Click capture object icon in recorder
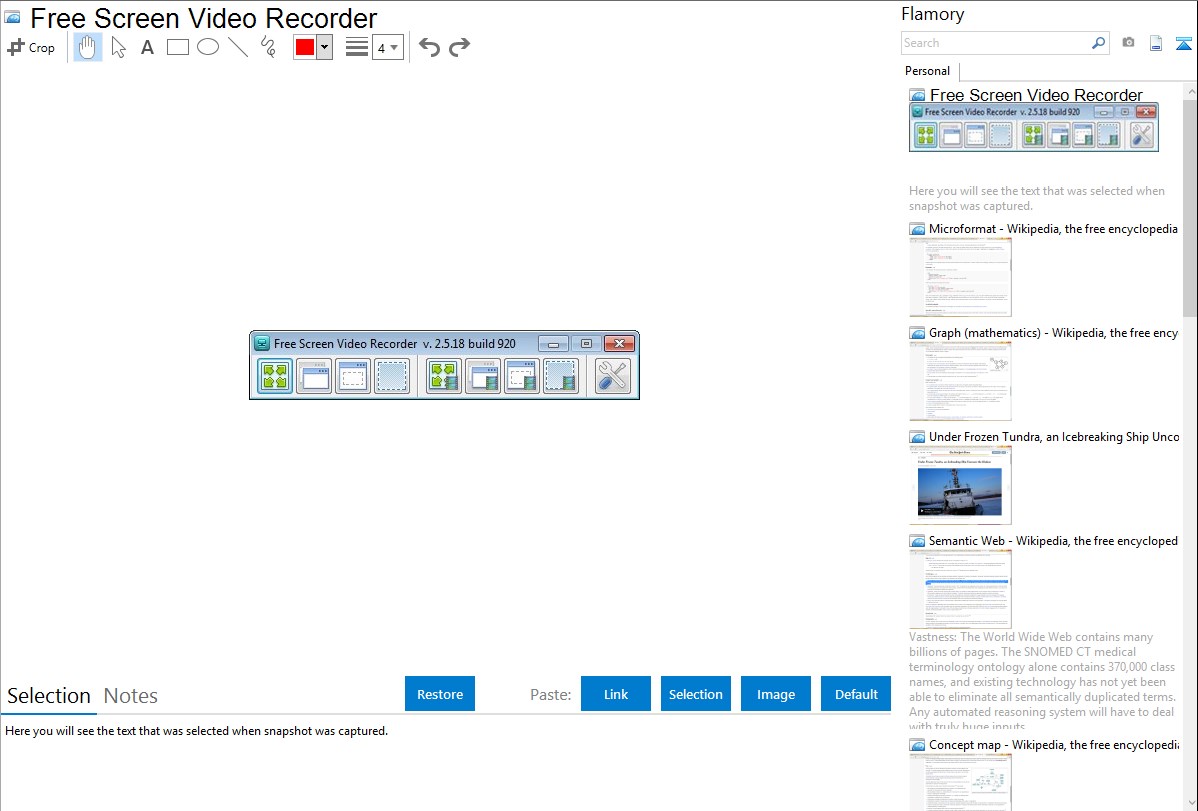The height and width of the screenshot is (811, 1198). (x=353, y=376)
